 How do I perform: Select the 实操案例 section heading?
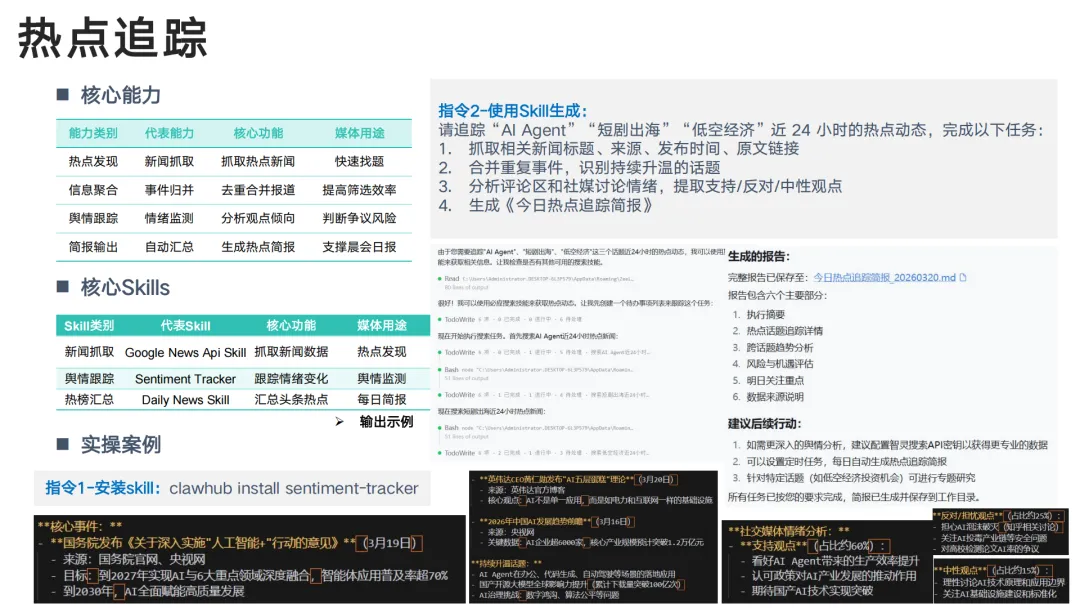click(121, 444)
